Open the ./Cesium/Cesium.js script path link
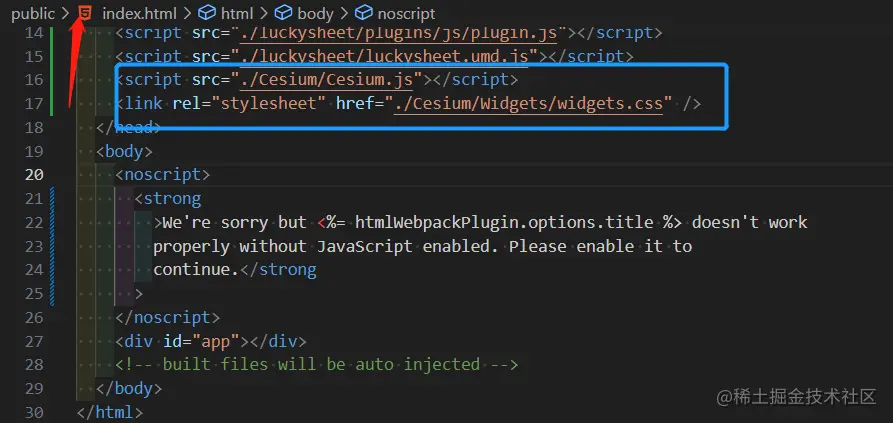The height and width of the screenshot is (423, 893). pyautogui.click(x=326, y=80)
